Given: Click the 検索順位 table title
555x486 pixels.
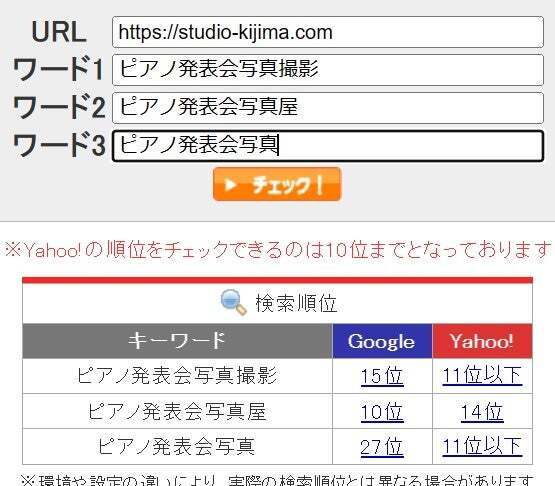Looking at the screenshot, I should [296, 303].
